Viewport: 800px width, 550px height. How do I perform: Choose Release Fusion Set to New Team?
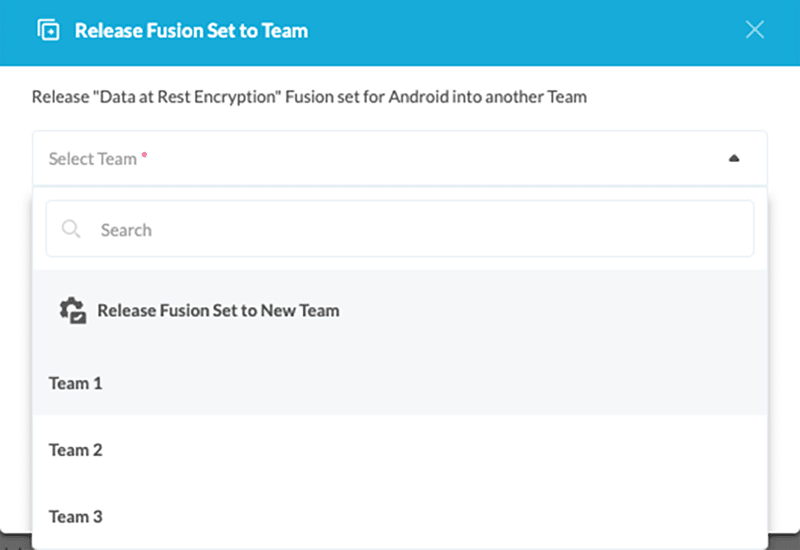tap(218, 310)
